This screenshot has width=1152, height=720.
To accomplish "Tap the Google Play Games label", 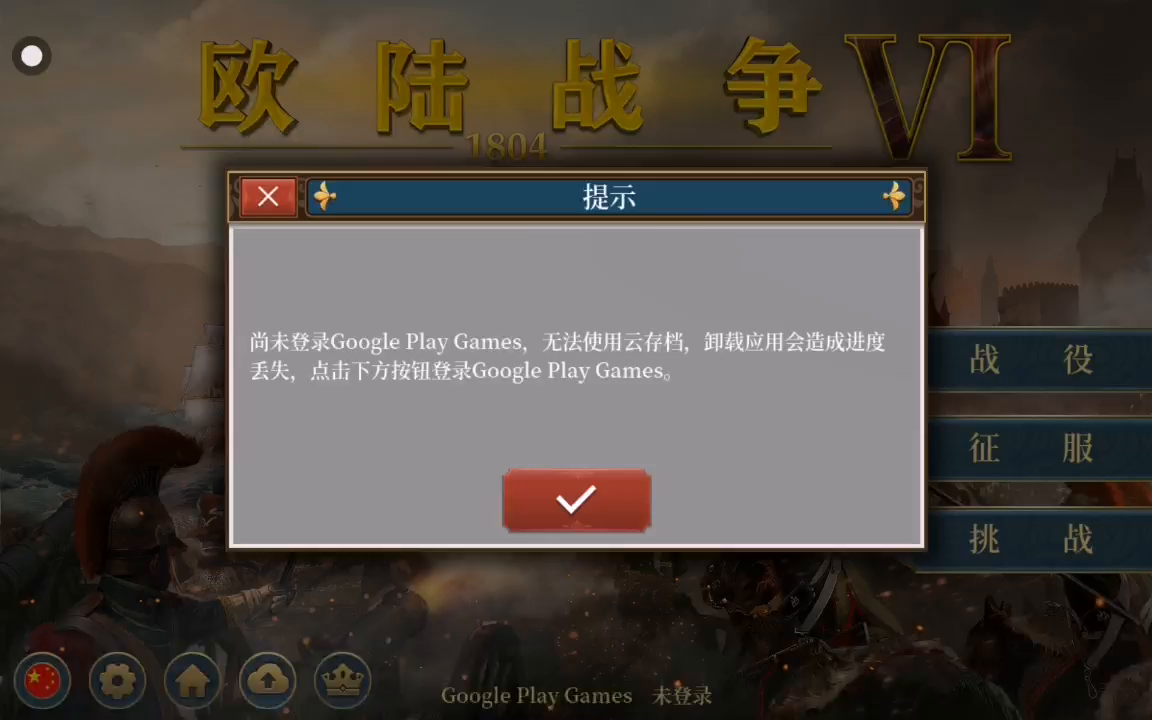I will tap(536, 696).
